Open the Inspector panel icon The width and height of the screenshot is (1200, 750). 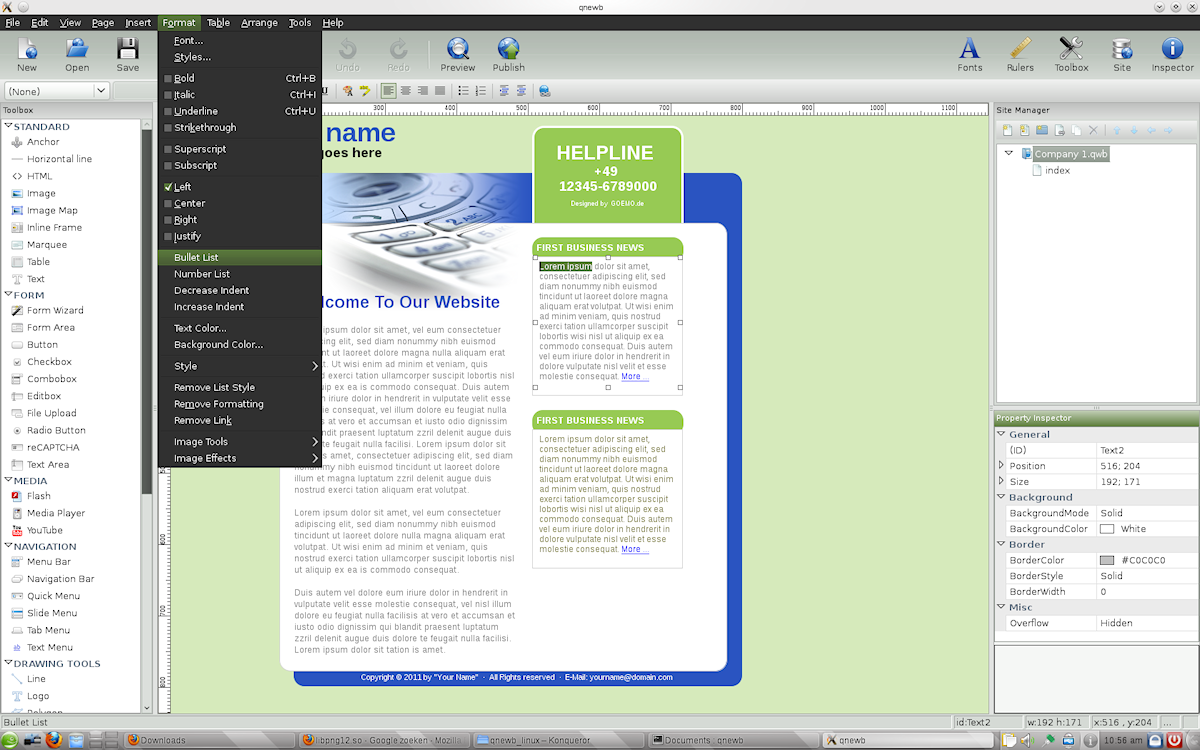(x=1172, y=54)
